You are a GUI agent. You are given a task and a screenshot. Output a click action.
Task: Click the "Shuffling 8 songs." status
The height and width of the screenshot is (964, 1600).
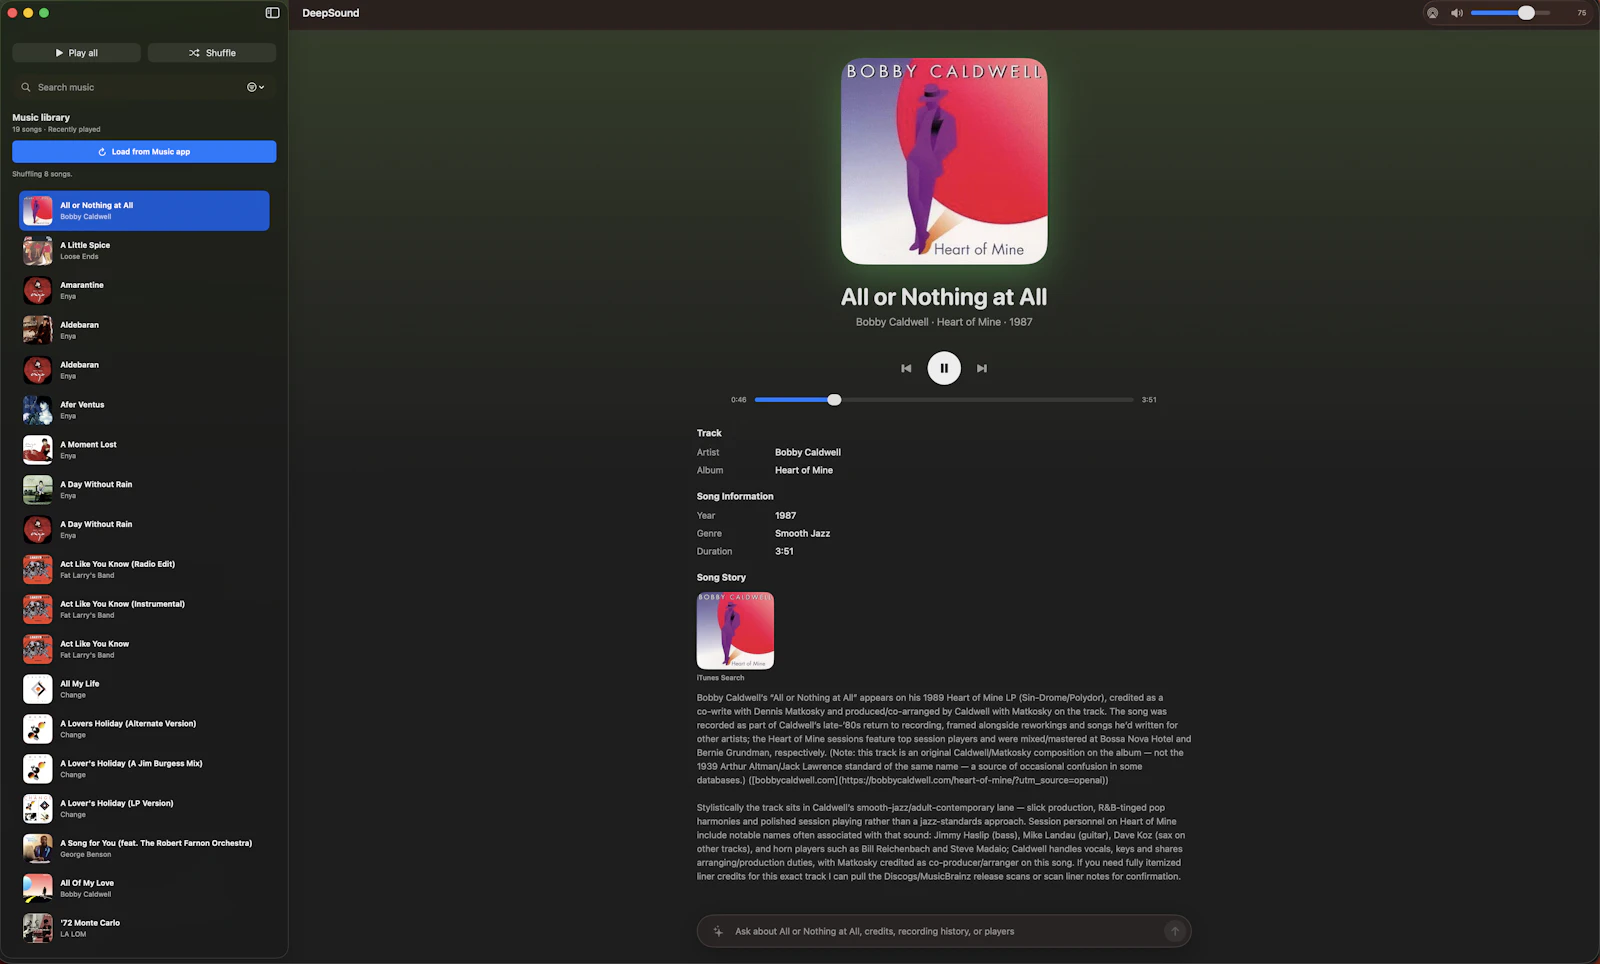click(x=42, y=174)
